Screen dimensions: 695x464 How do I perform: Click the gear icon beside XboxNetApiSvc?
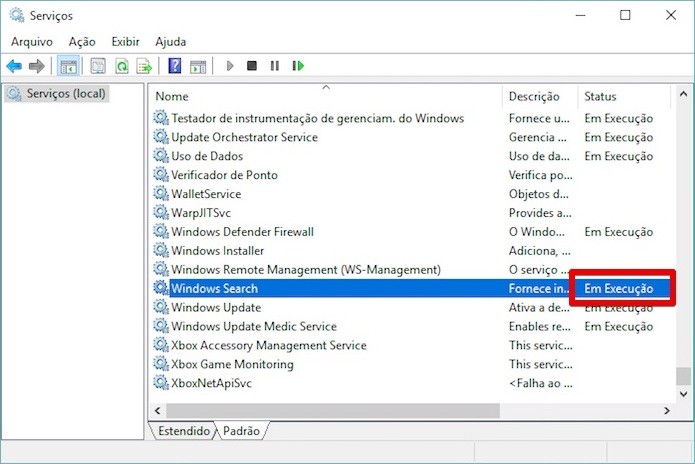point(161,383)
